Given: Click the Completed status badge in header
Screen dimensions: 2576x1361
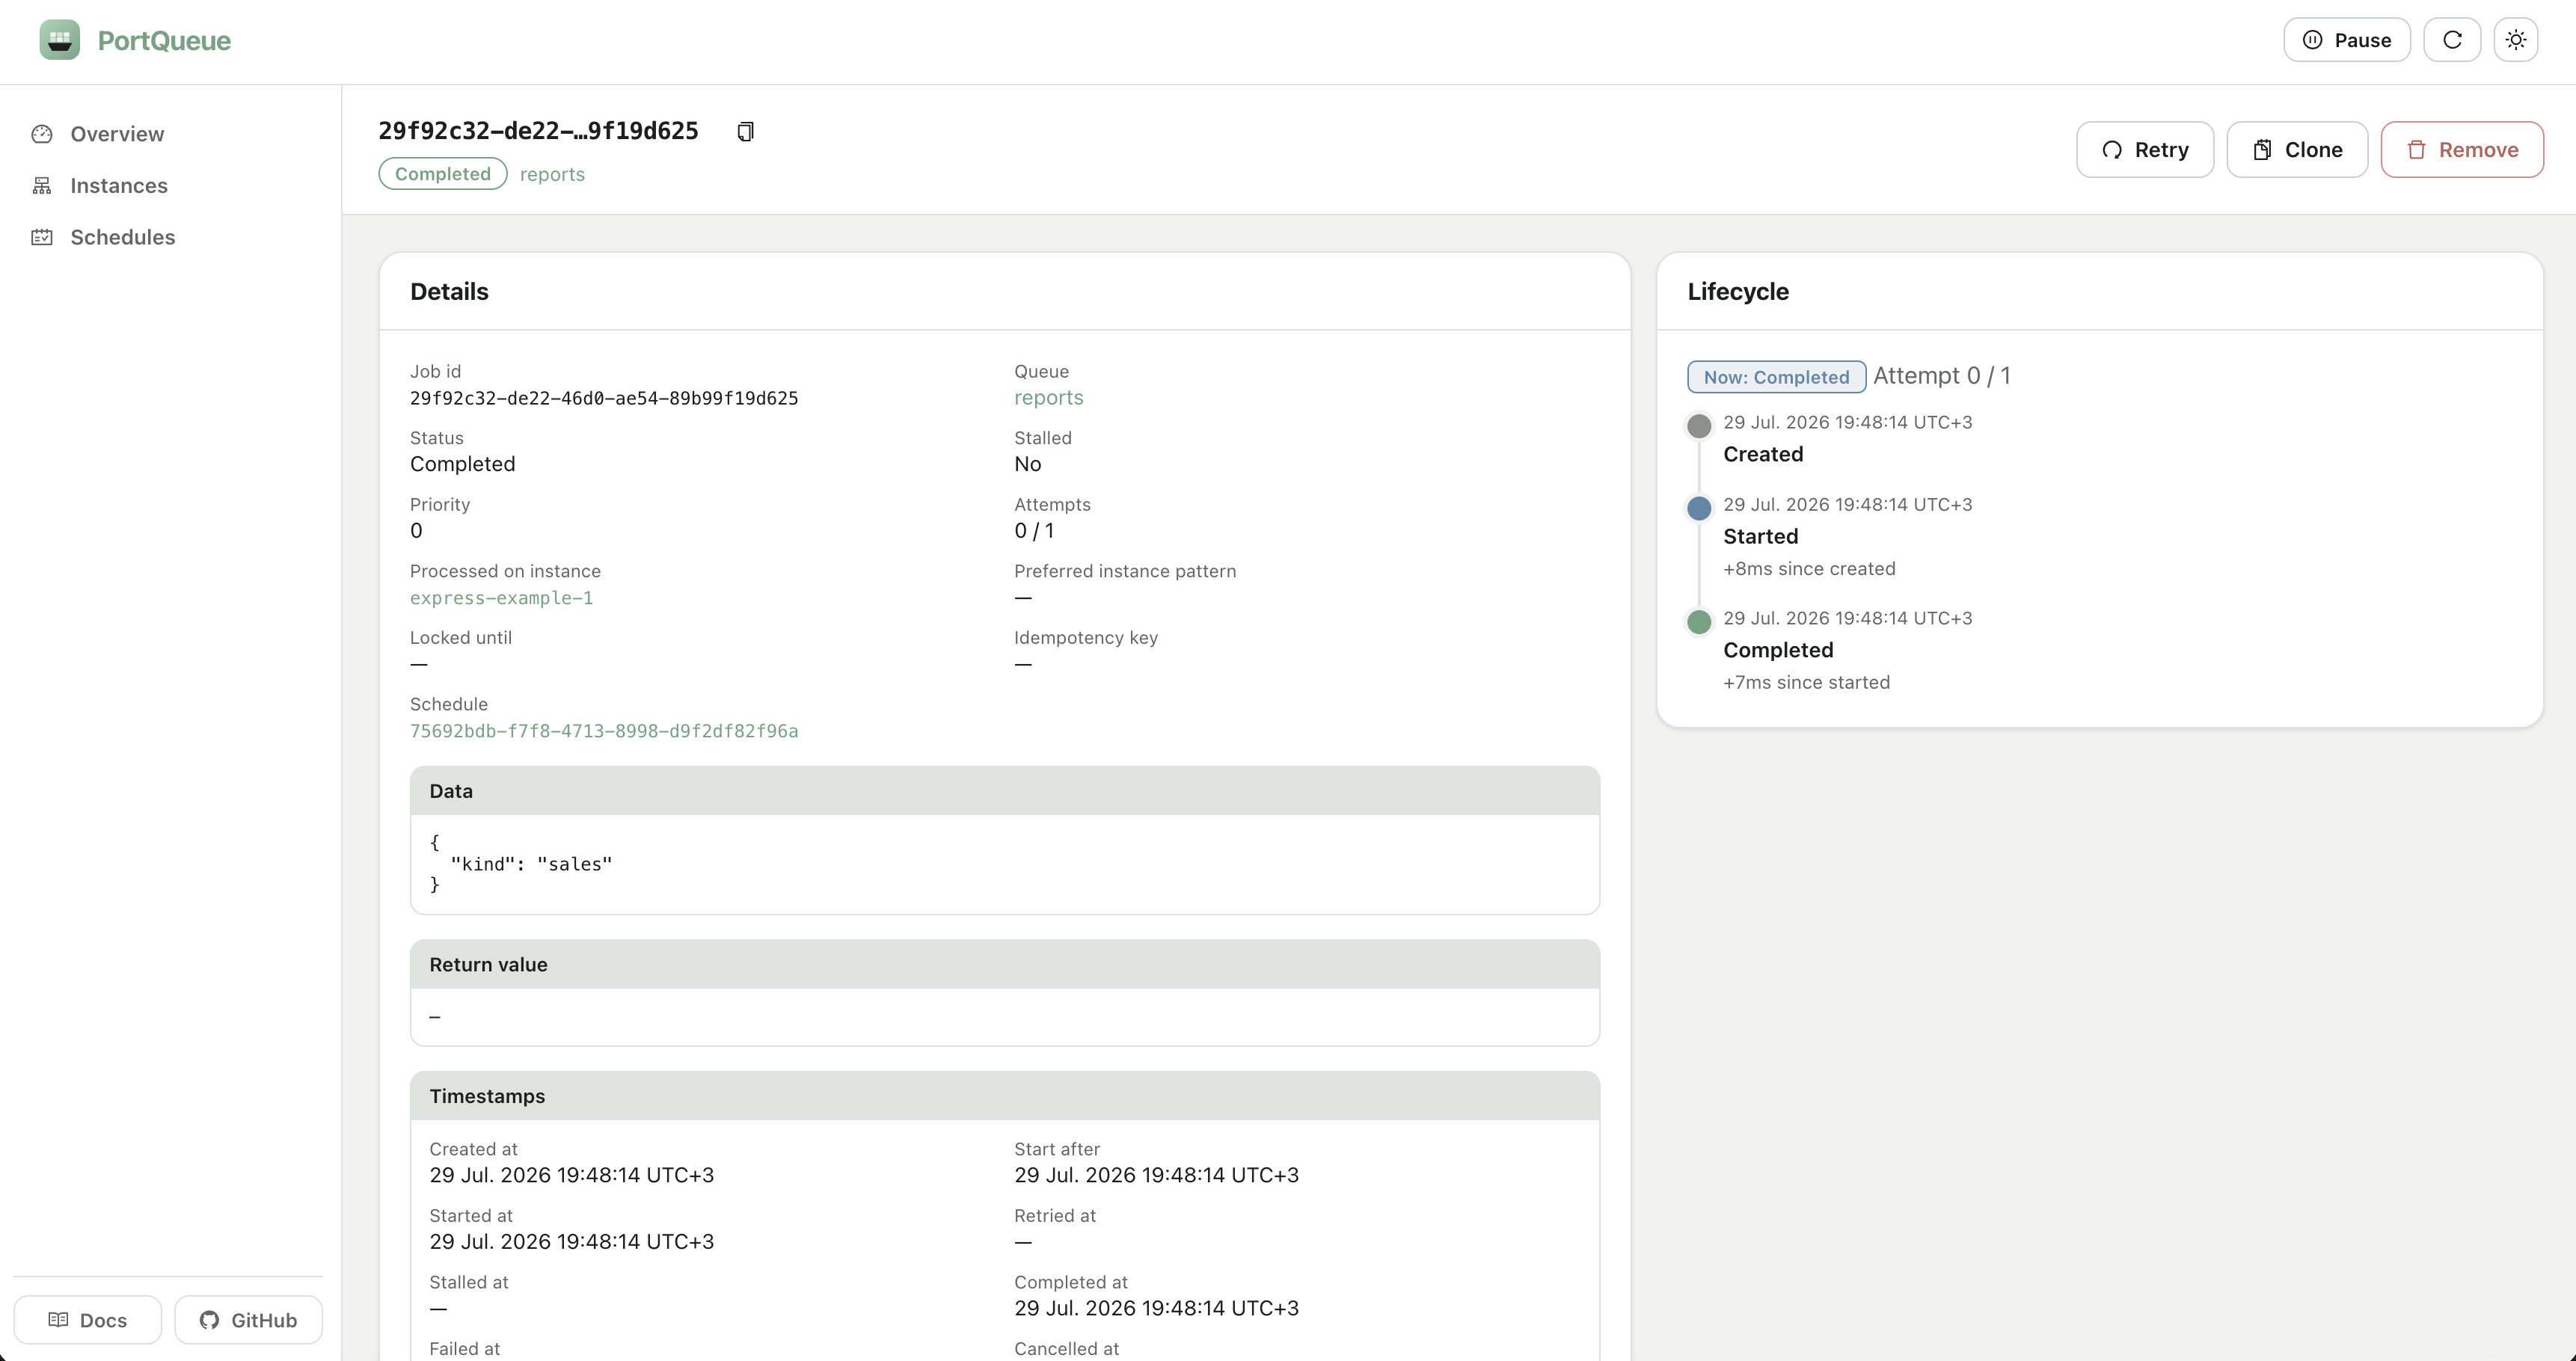Looking at the screenshot, I should point(443,174).
